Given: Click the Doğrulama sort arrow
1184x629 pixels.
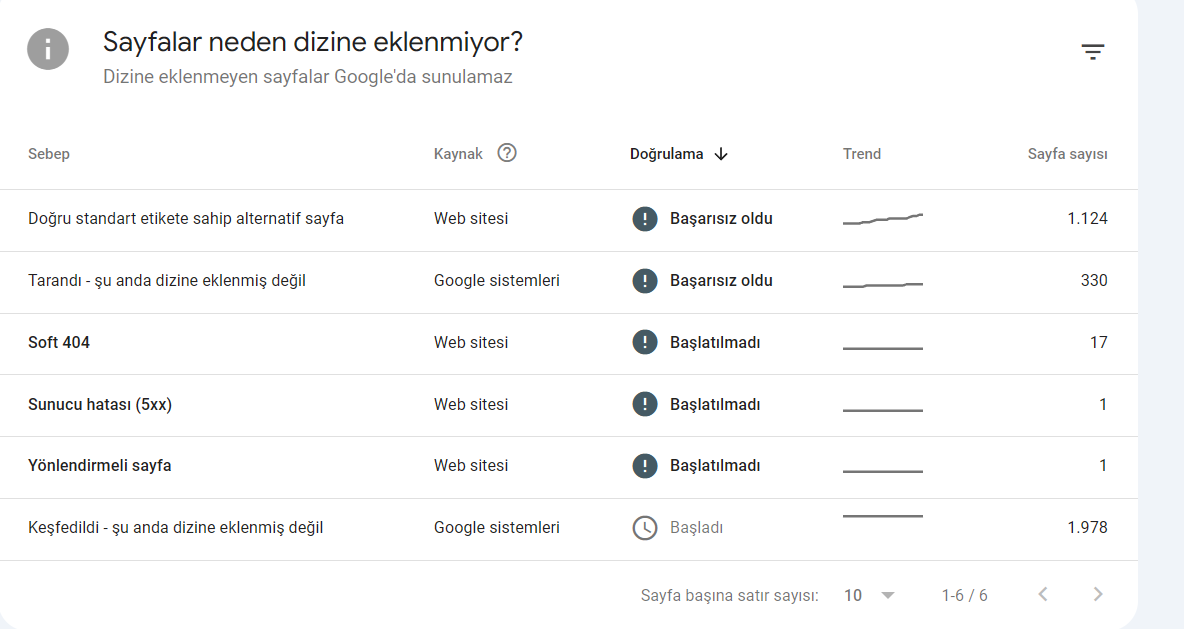Looking at the screenshot, I should click(x=721, y=154).
